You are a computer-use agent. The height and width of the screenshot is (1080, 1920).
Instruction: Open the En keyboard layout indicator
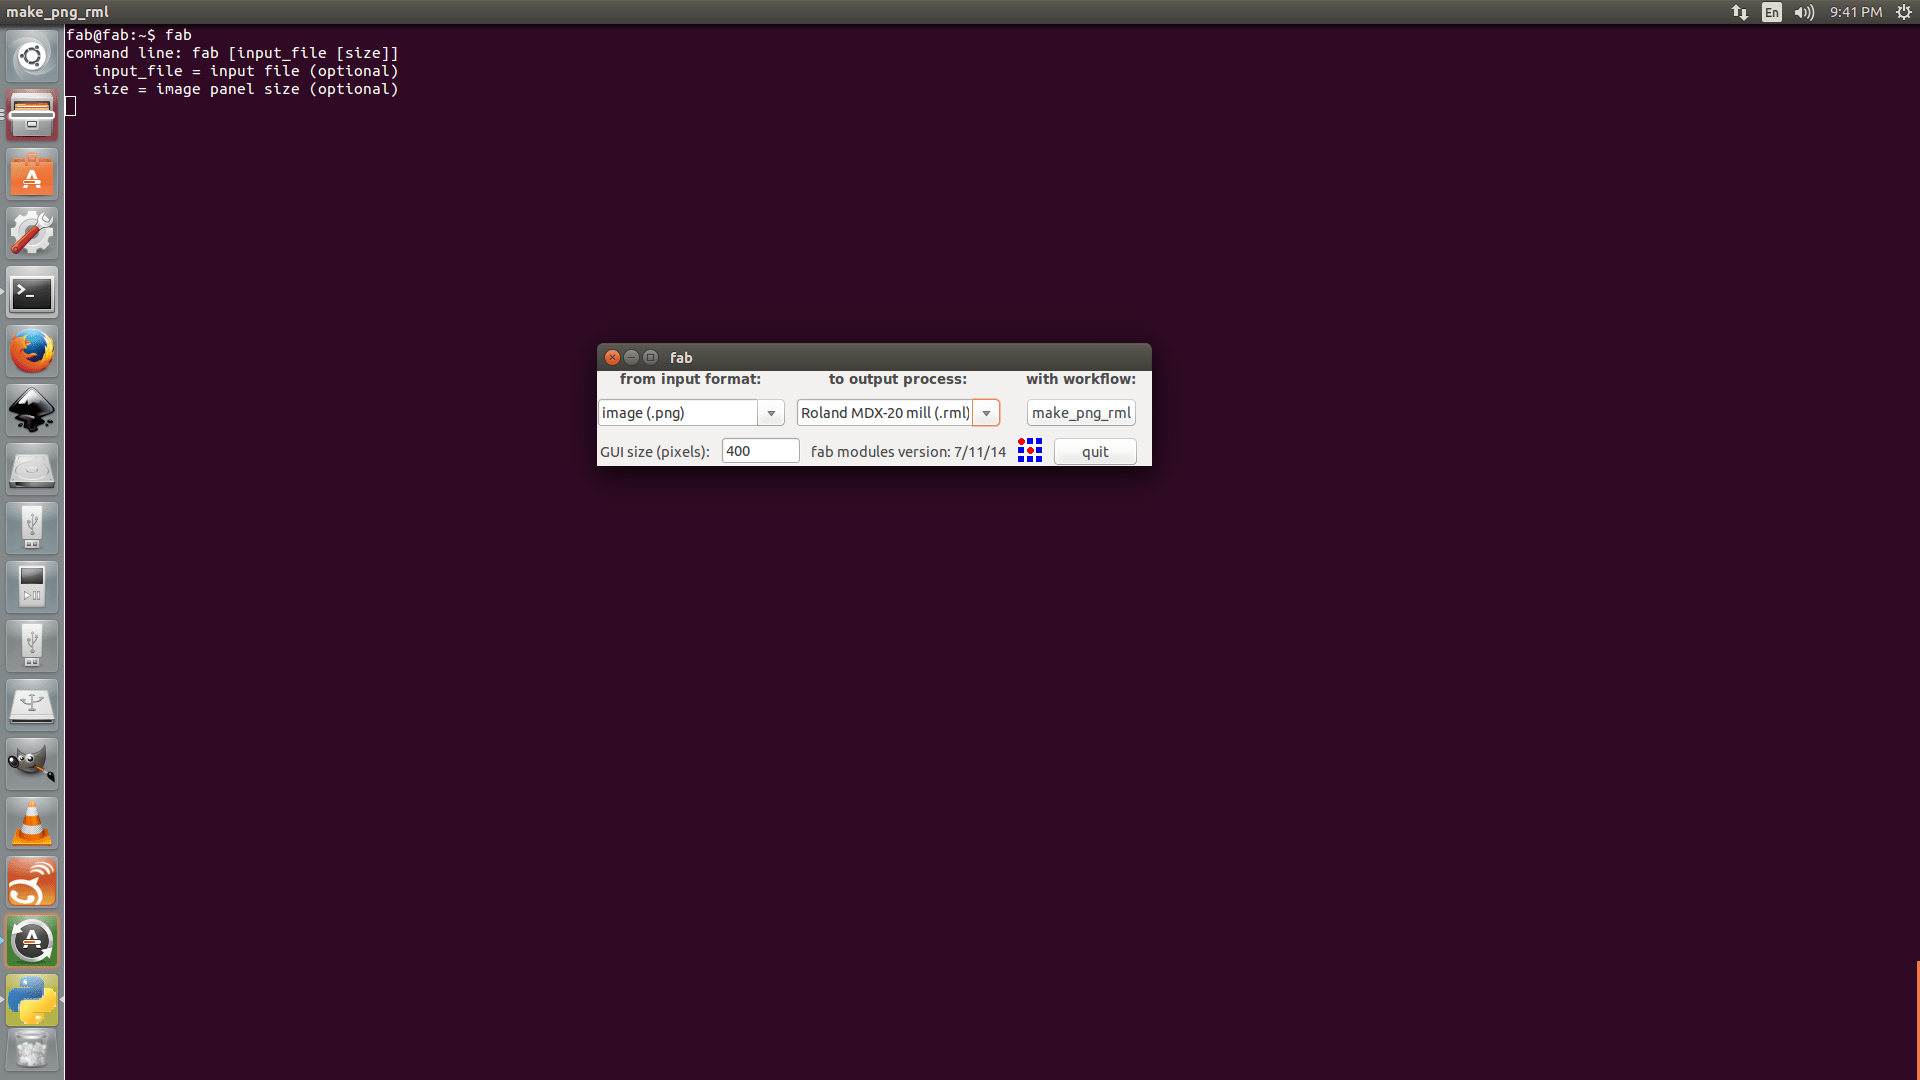pos(1772,12)
